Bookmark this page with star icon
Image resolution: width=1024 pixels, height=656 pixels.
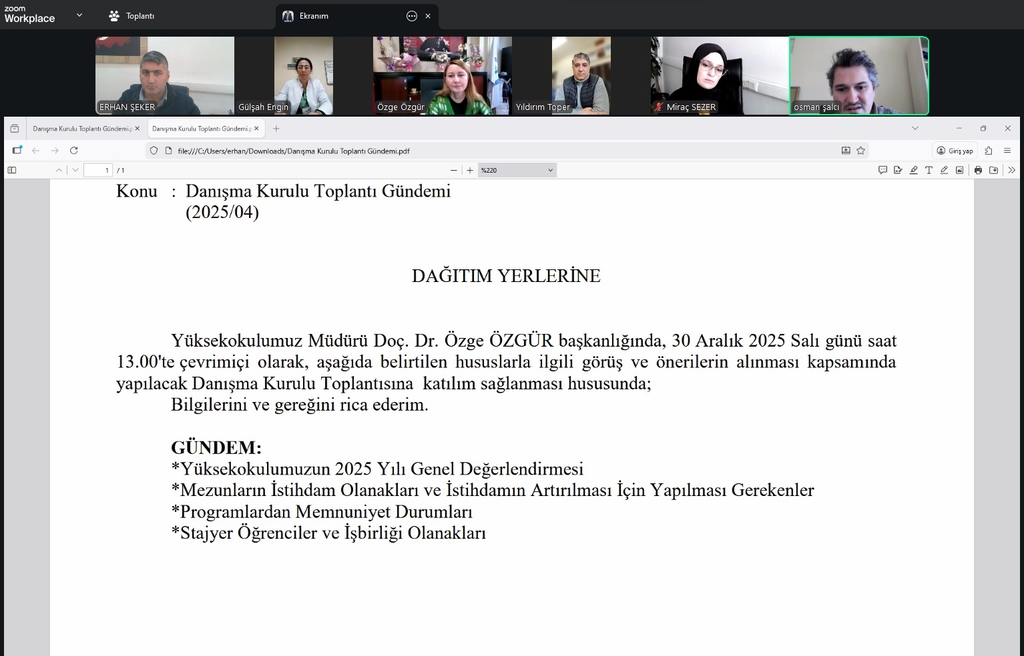860,150
